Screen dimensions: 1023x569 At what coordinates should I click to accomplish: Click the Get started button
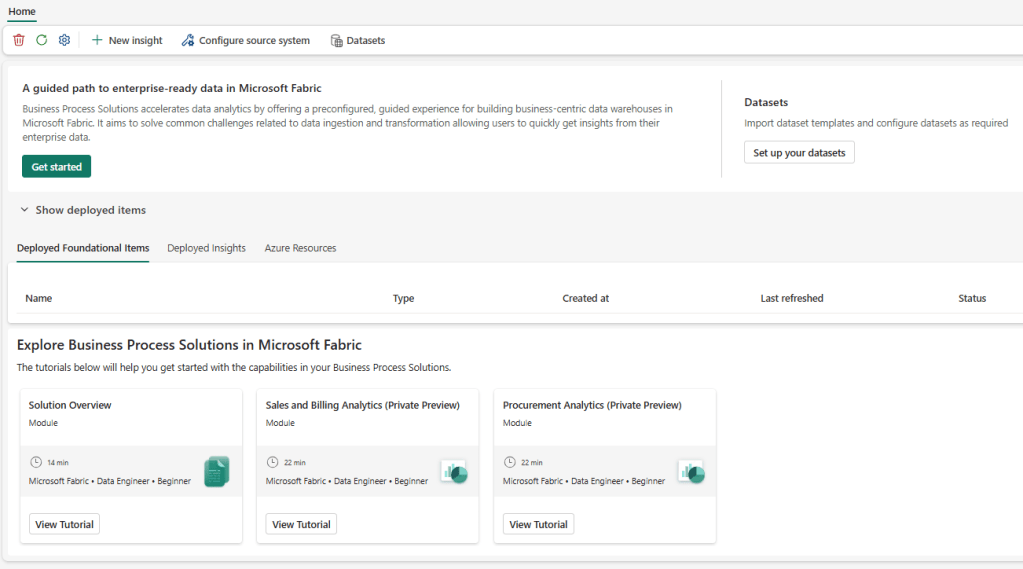(57, 166)
